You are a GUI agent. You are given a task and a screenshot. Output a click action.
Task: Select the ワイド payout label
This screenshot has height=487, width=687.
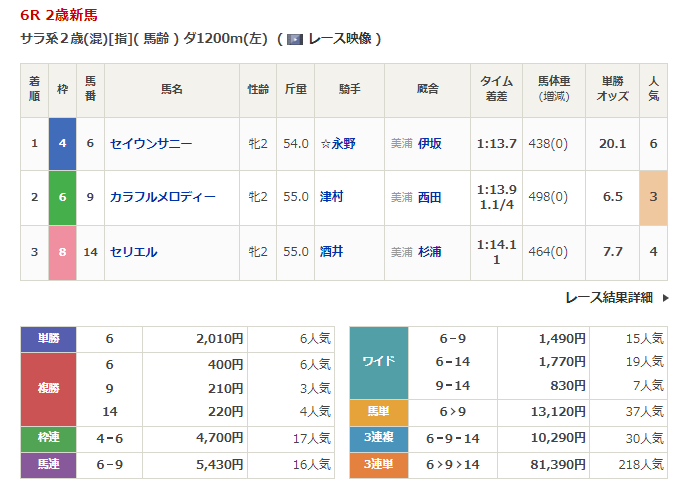379,361
